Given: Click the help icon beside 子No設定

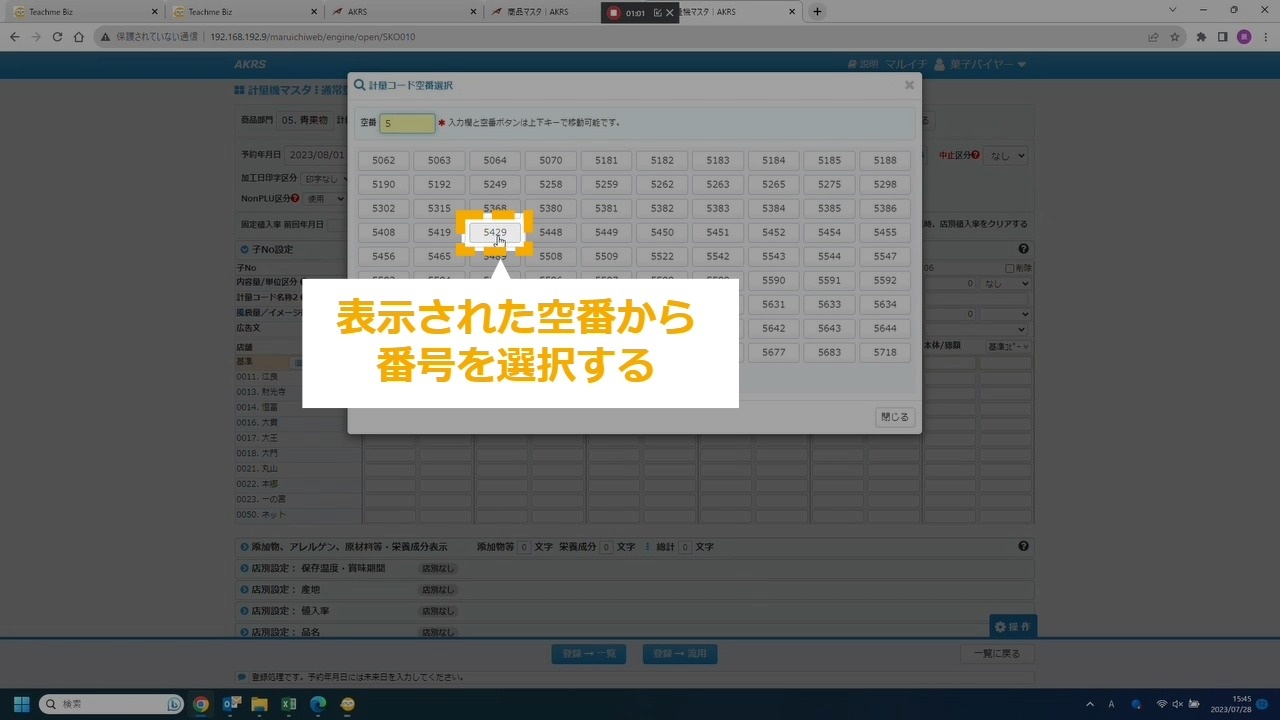Looking at the screenshot, I should [x=1023, y=249].
